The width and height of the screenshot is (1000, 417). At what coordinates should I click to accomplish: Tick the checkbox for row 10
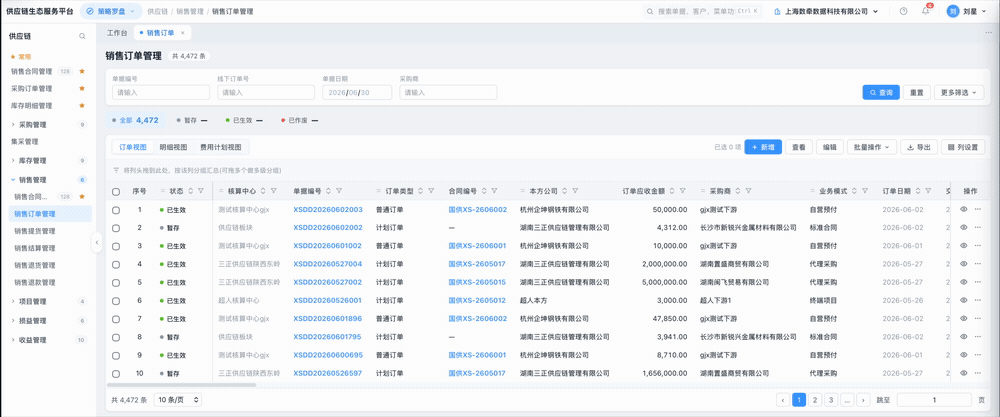click(116, 374)
